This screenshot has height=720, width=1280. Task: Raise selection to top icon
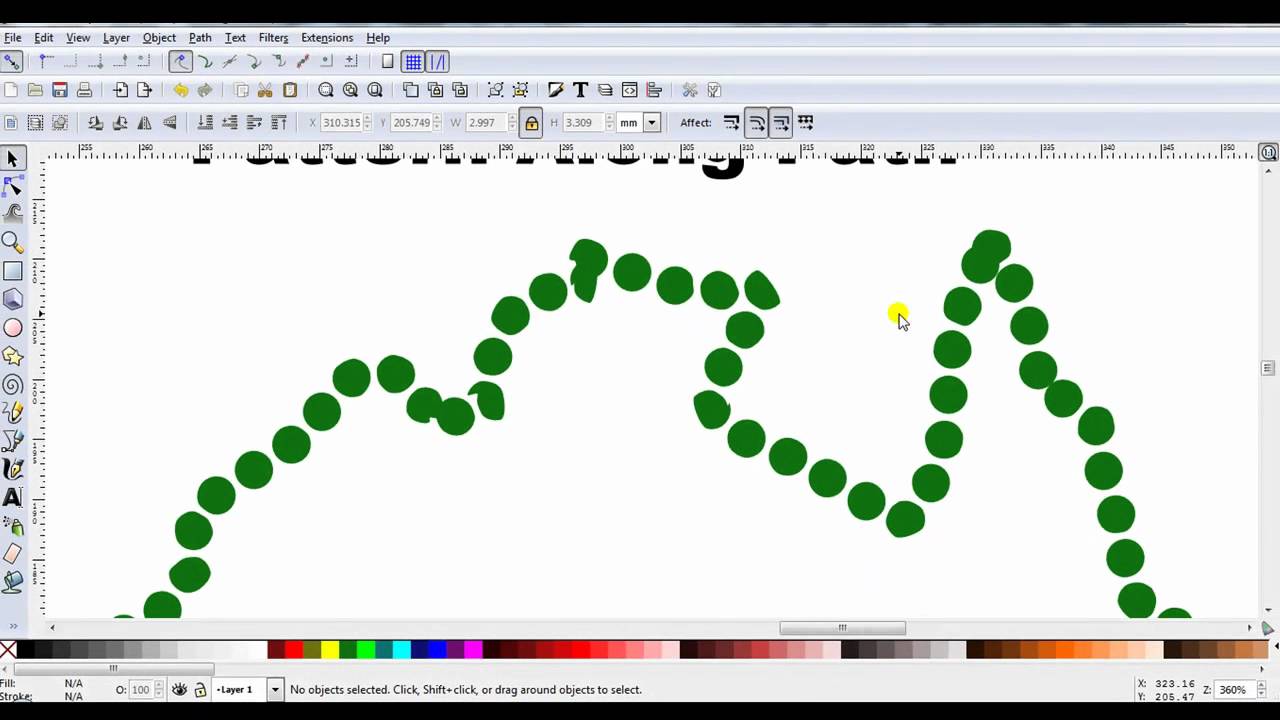pyautogui.click(x=279, y=123)
